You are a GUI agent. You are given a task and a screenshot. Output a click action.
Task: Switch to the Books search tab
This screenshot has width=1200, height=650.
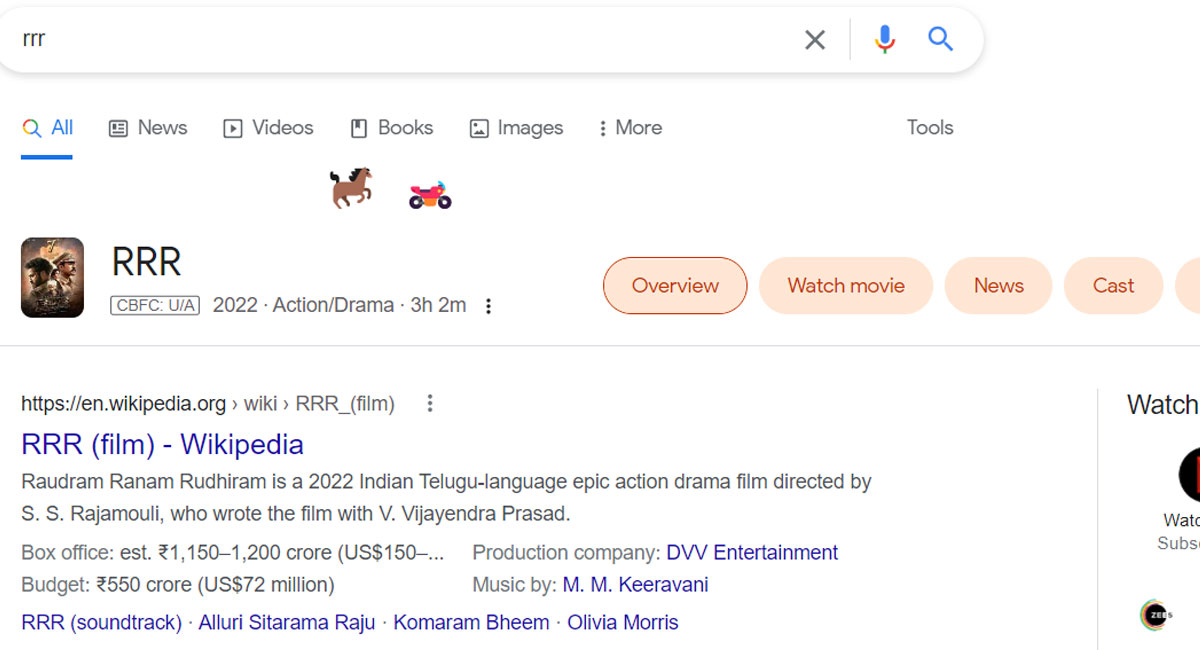tap(391, 128)
